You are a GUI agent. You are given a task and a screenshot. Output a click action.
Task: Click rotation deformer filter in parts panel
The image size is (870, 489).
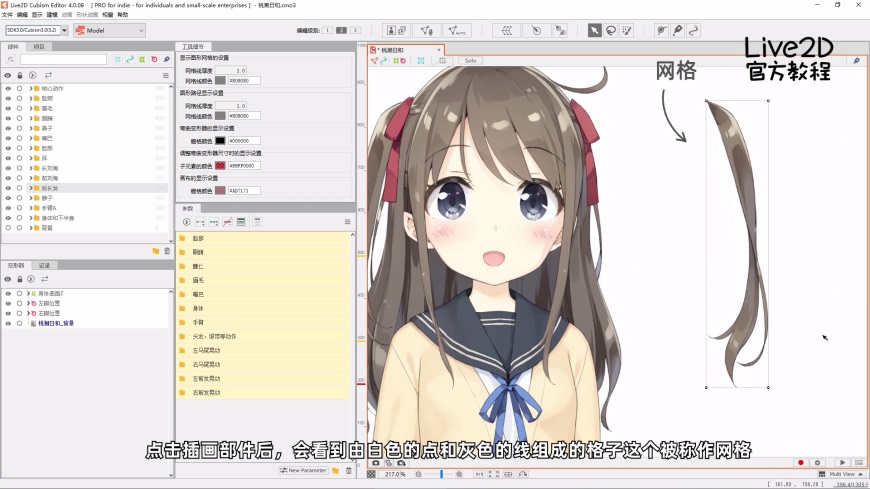tap(154, 59)
